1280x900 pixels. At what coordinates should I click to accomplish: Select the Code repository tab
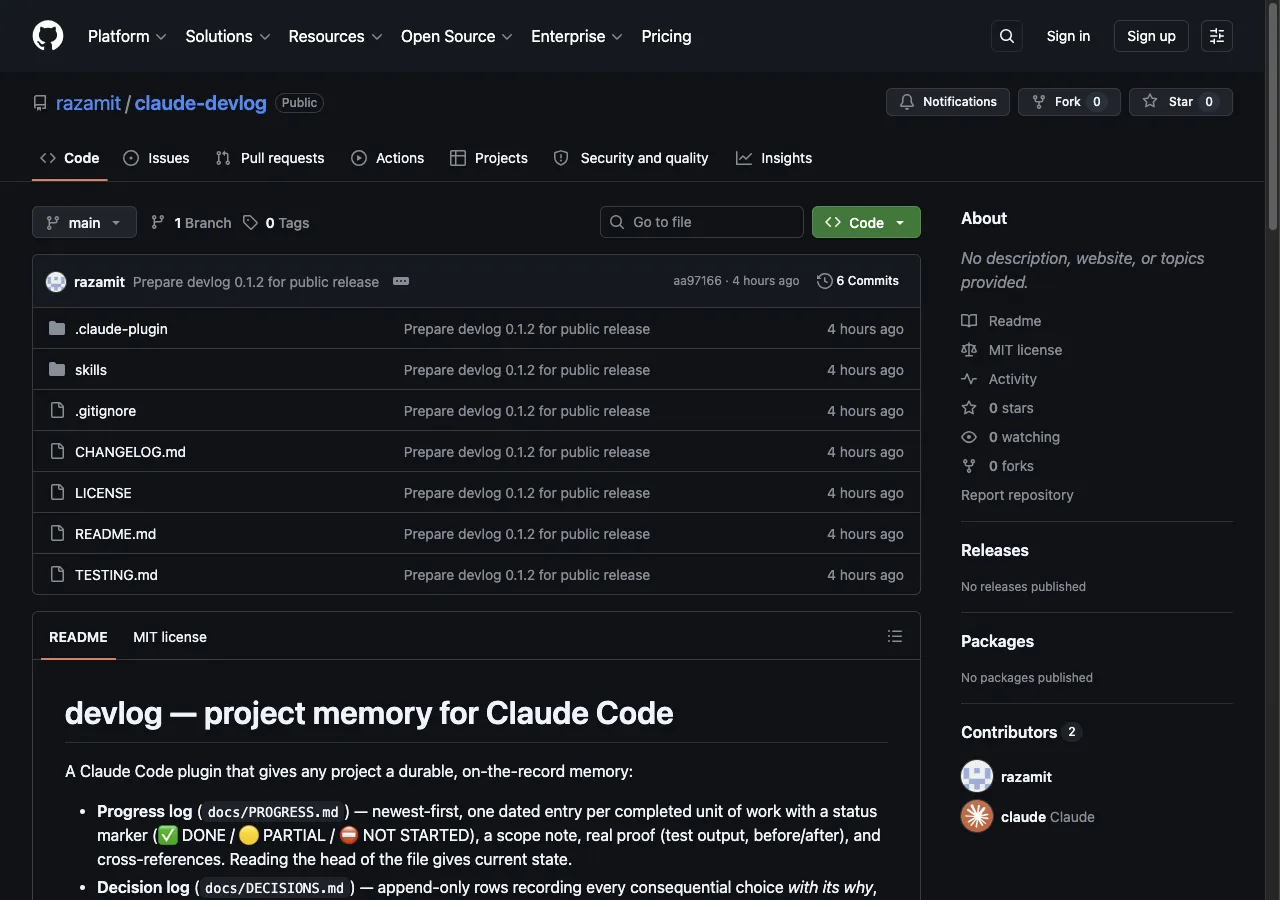(70, 158)
